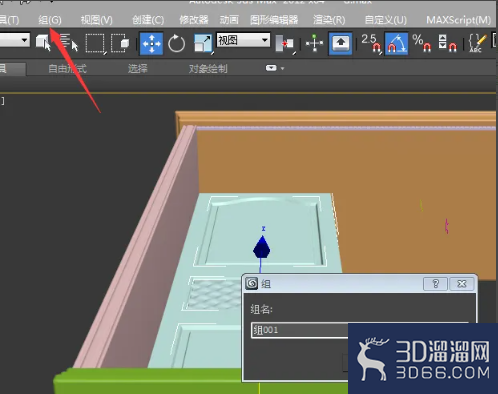
Task: Toggle the Spinner Snap button
Action: 447,43
